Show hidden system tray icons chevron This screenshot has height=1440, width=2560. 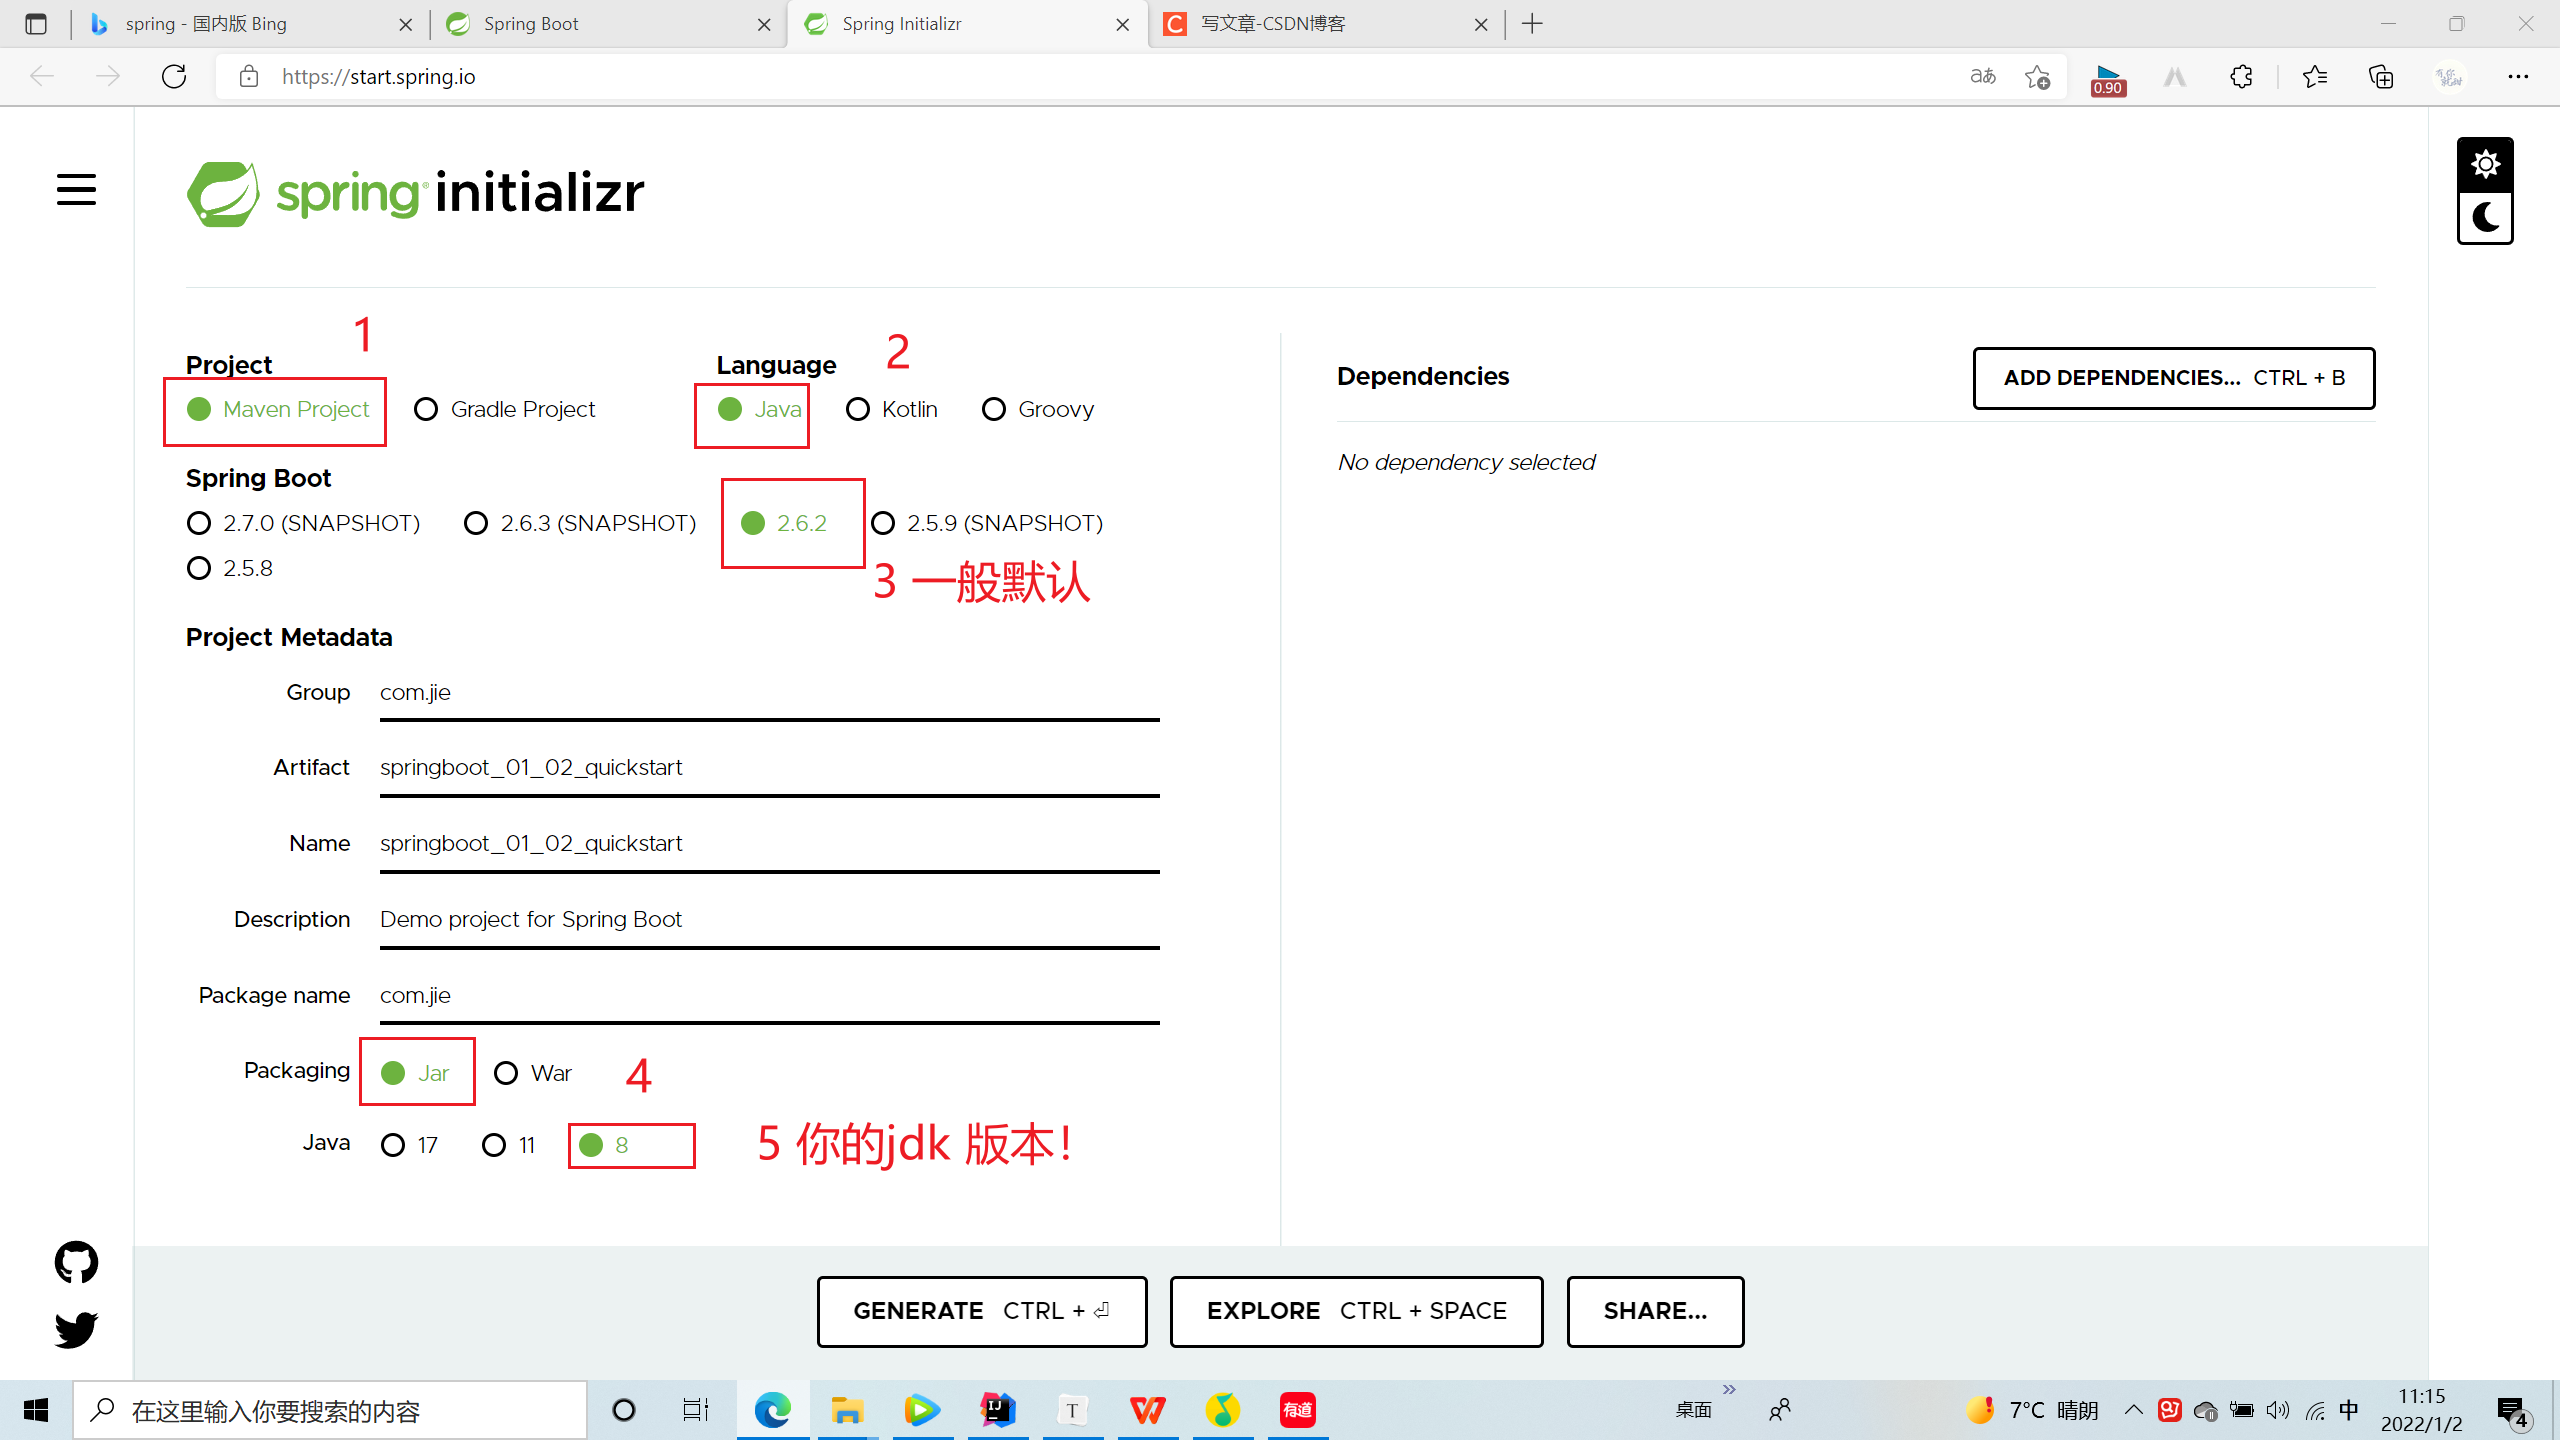tap(2133, 1410)
